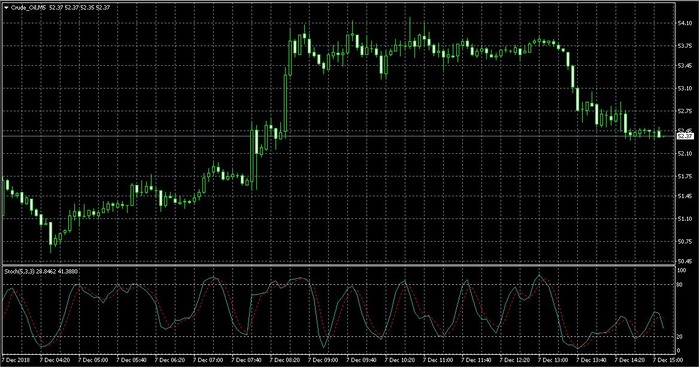Click the 52.10 price axis label
Image resolution: width=700 pixels, height=368 pixels.
[x=685, y=154]
